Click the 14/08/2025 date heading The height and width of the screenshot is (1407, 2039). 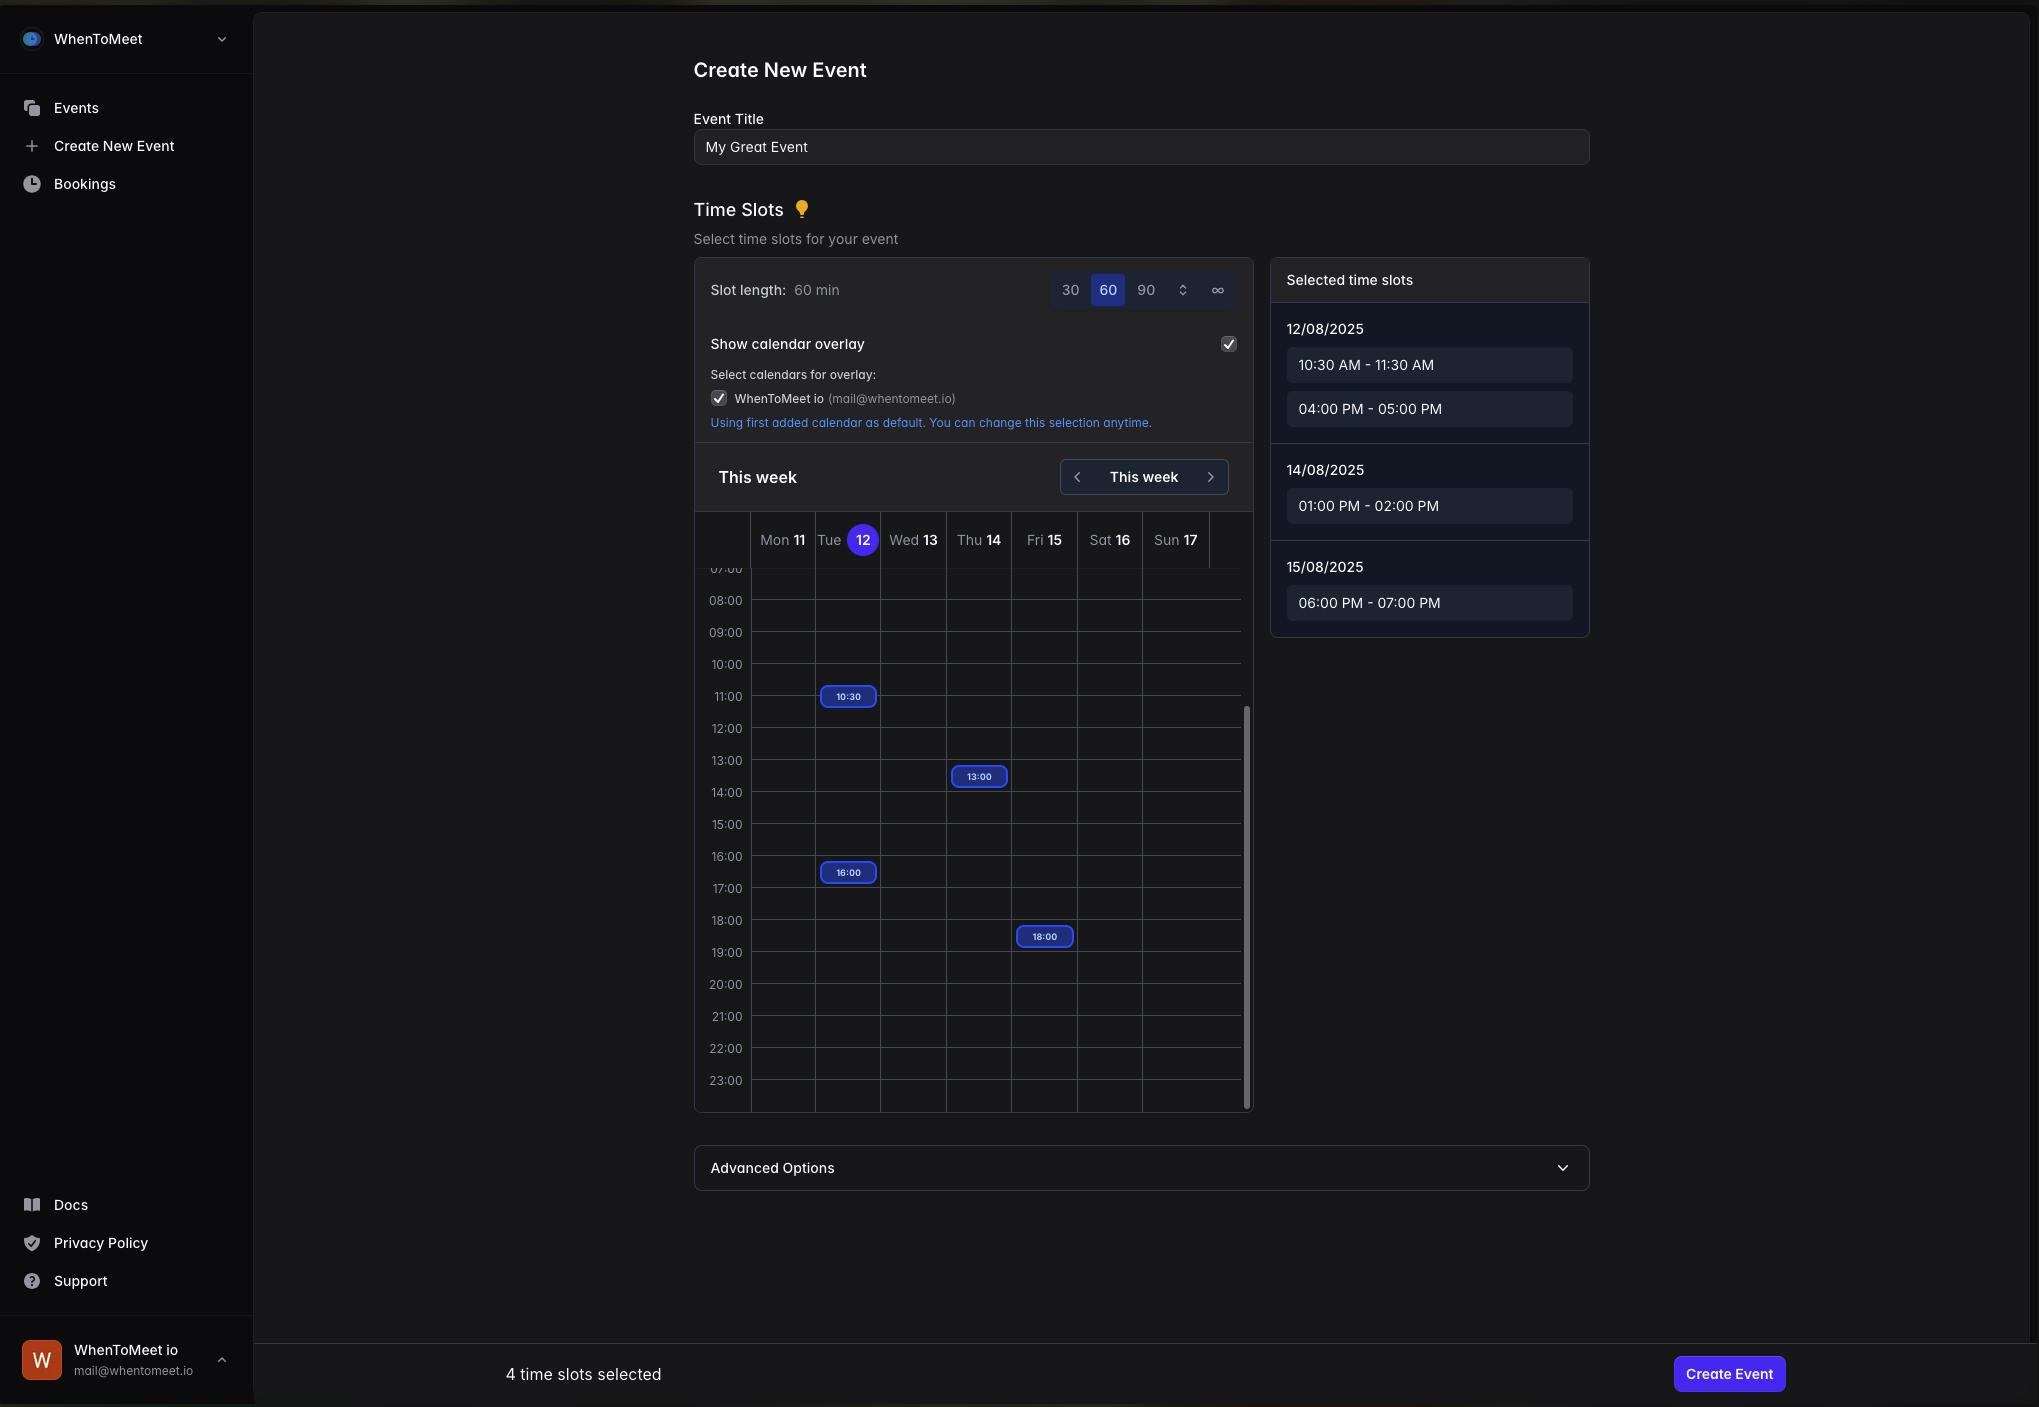(x=1324, y=470)
